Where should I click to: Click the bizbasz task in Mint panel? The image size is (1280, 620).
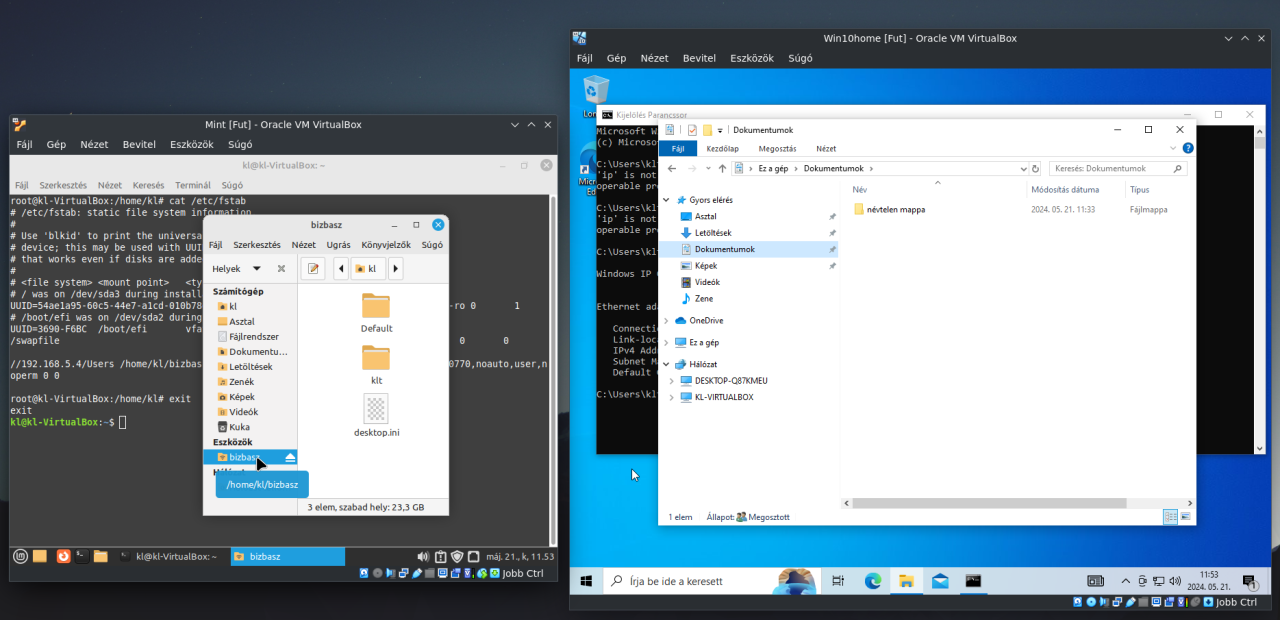pos(287,556)
